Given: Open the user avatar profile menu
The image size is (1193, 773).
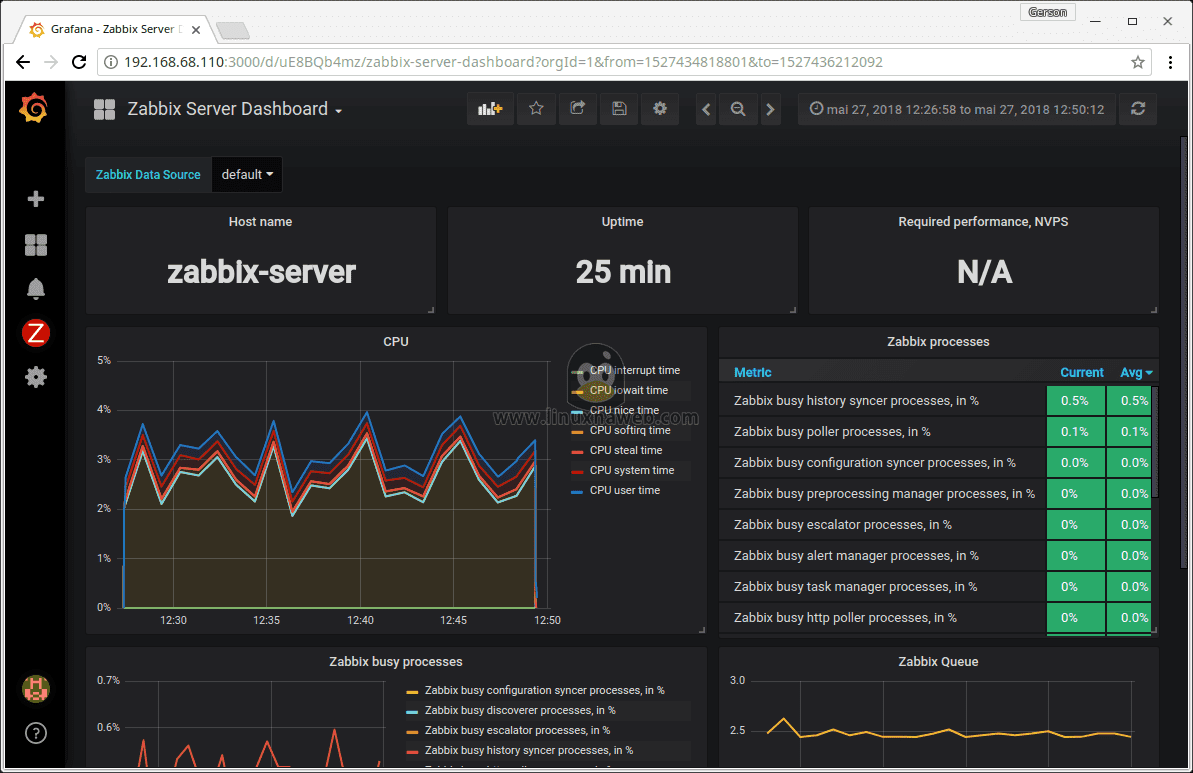Looking at the screenshot, I should pos(36,689).
